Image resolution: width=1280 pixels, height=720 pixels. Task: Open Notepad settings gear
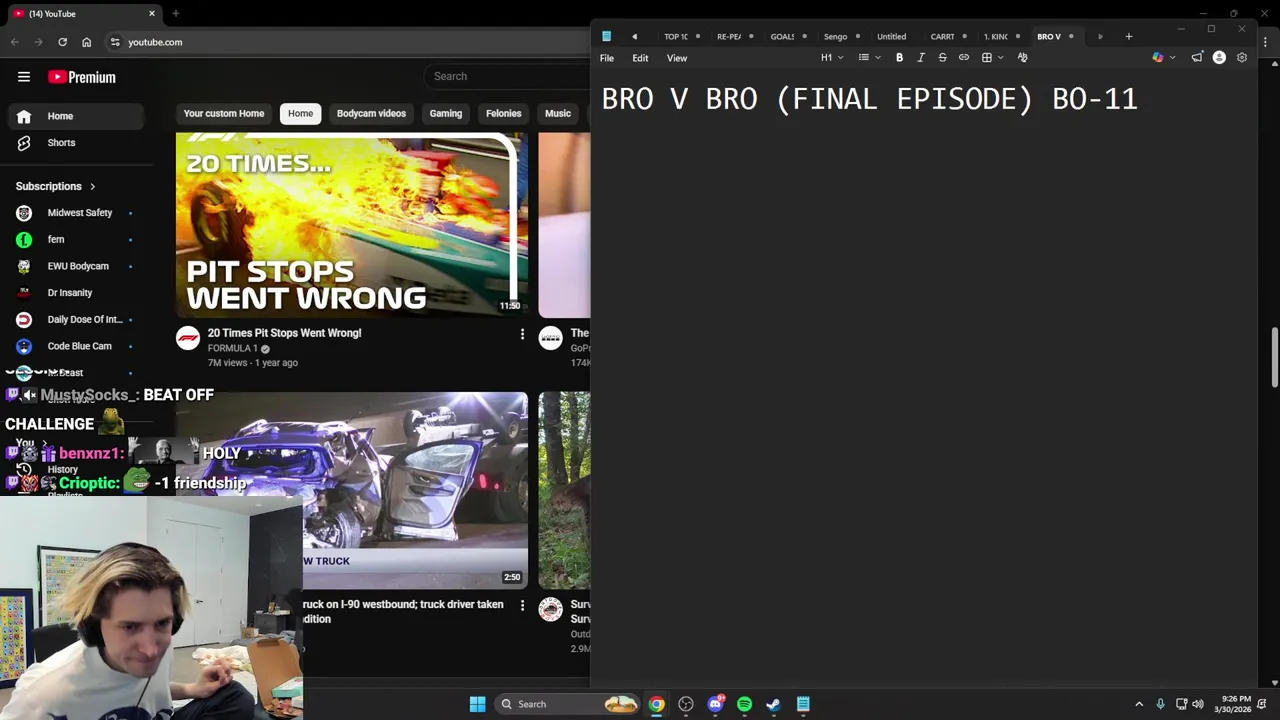click(x=1242, y=58)
